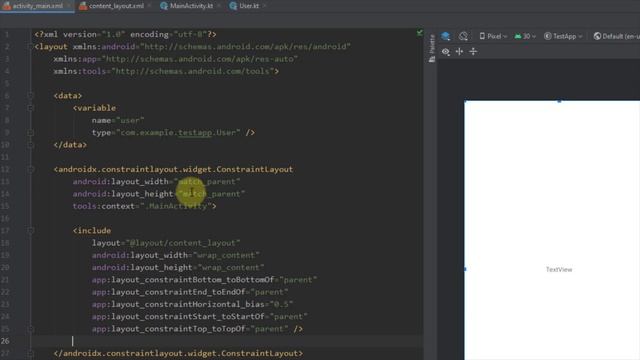Image resolution: width=640 pixels, height=360 pixels.
Task: Click the layout_width "match_parent" value
Action: tap(207, 182)
